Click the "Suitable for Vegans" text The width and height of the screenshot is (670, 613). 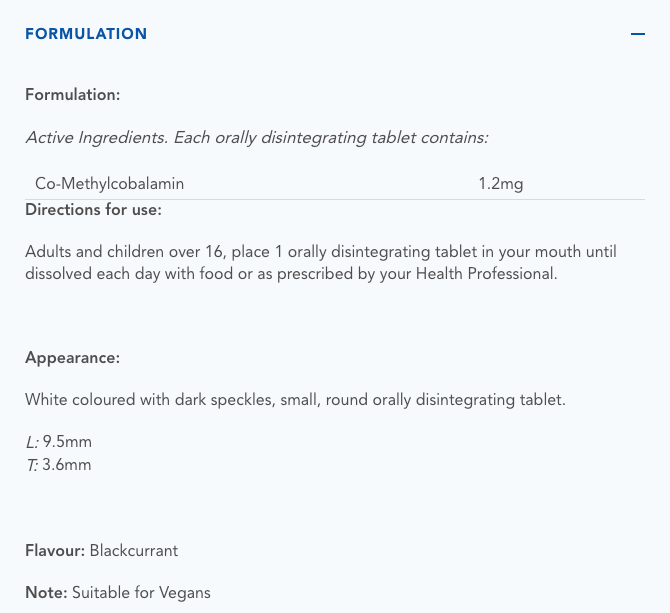pos(141,592)
